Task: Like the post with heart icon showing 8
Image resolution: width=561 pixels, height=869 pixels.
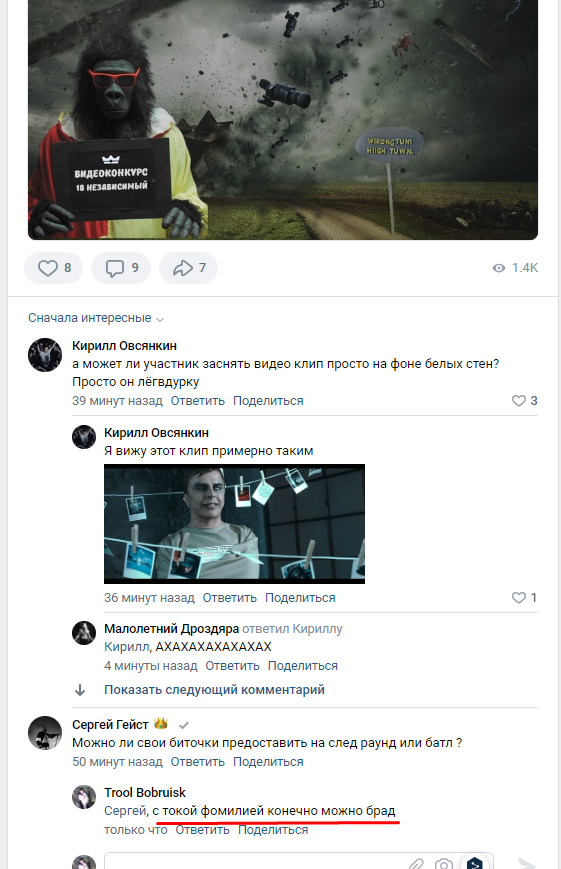Action: tap(54, 268)
